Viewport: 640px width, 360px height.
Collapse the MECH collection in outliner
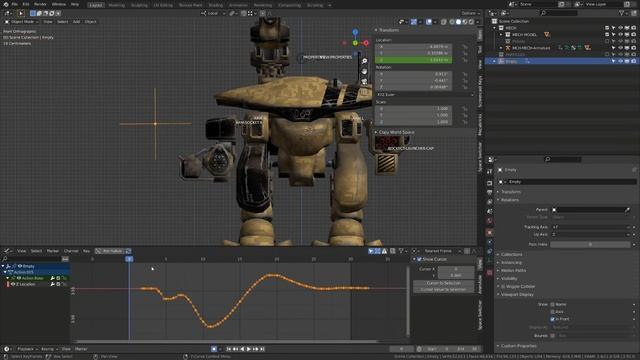pyautogui.click(x=495, y=28)
